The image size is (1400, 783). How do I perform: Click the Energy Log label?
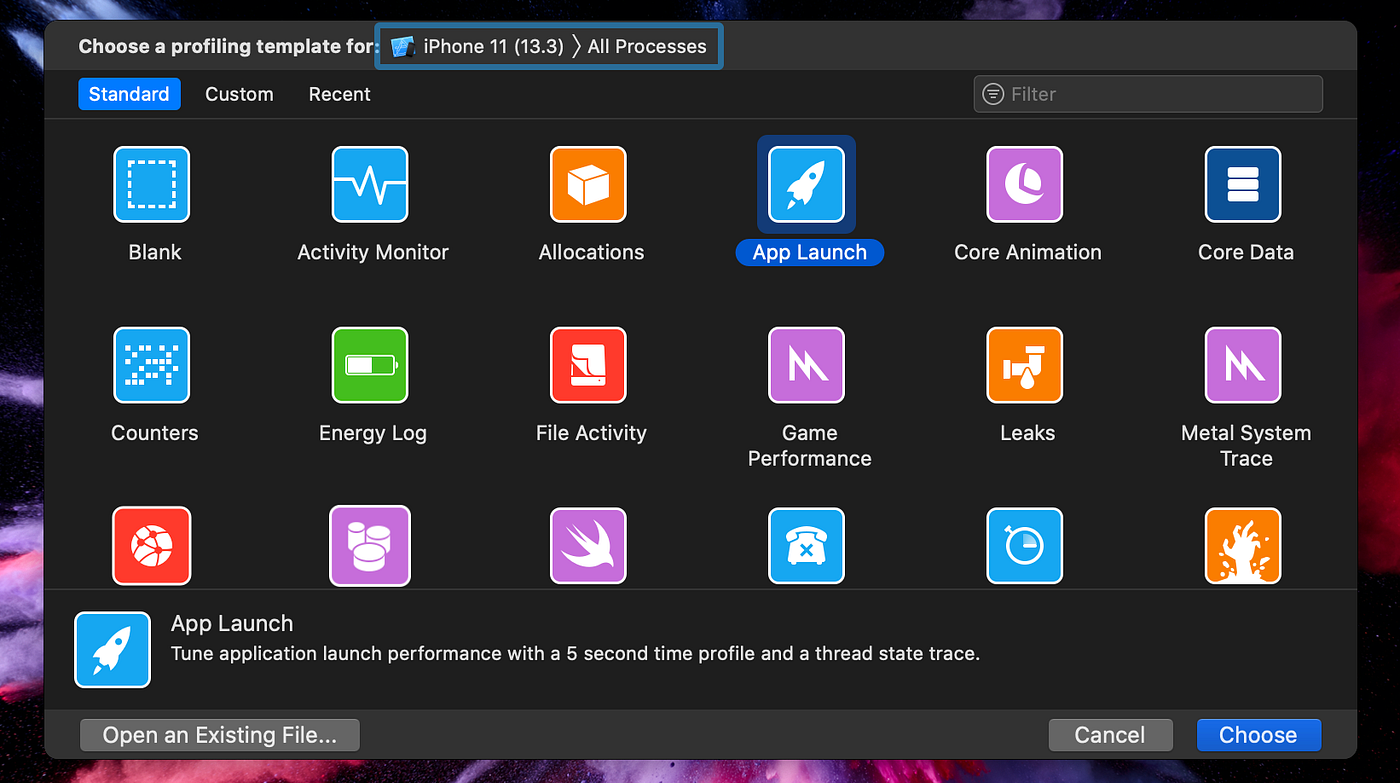point(373,433)
